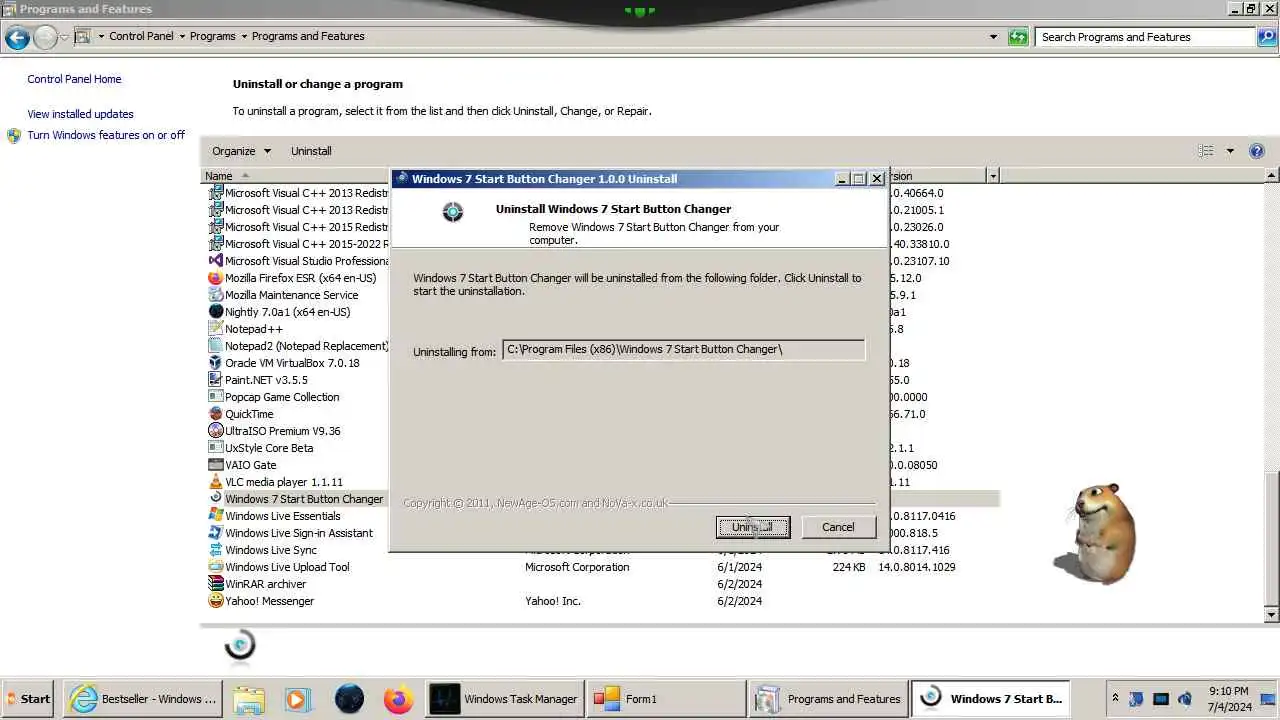Open the recent pages dropdown arrow

65,37
